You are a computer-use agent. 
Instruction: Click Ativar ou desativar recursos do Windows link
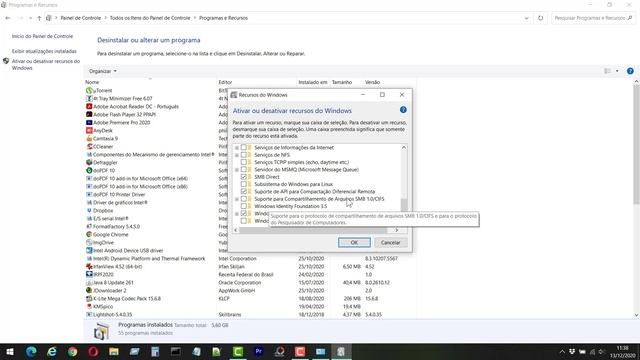[x=46, y=64]
